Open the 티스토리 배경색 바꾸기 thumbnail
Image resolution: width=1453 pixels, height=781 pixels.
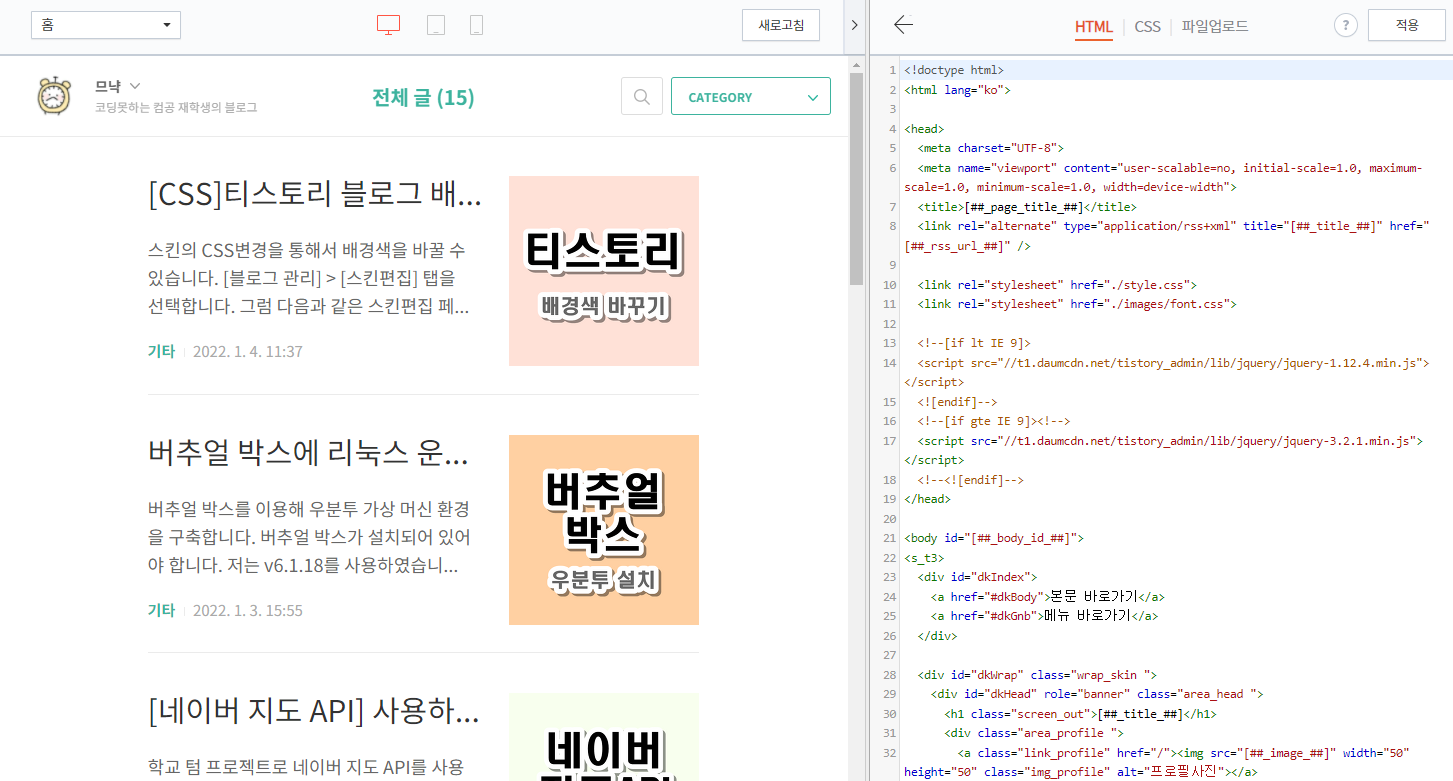[x=604, y=271]
